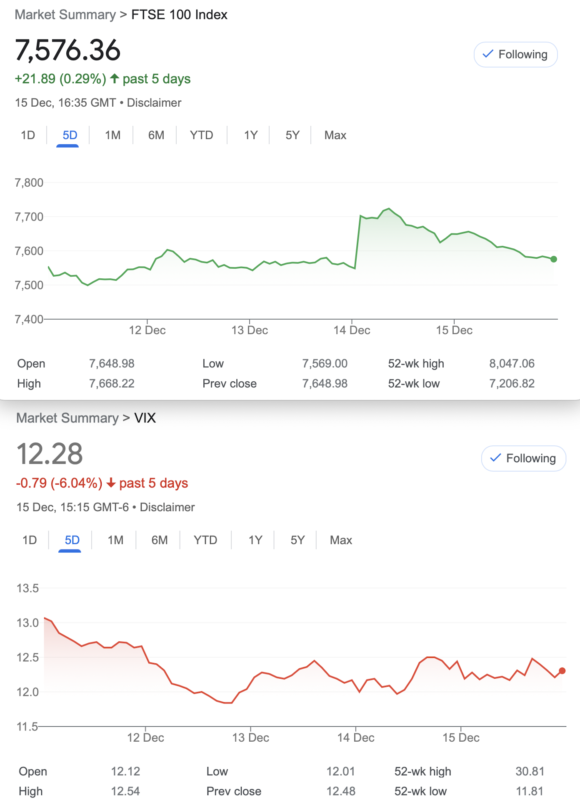The image size is (580, 800).
Task: Click VIX 52-wk high value 30.81
Action: tap(529, 771)
